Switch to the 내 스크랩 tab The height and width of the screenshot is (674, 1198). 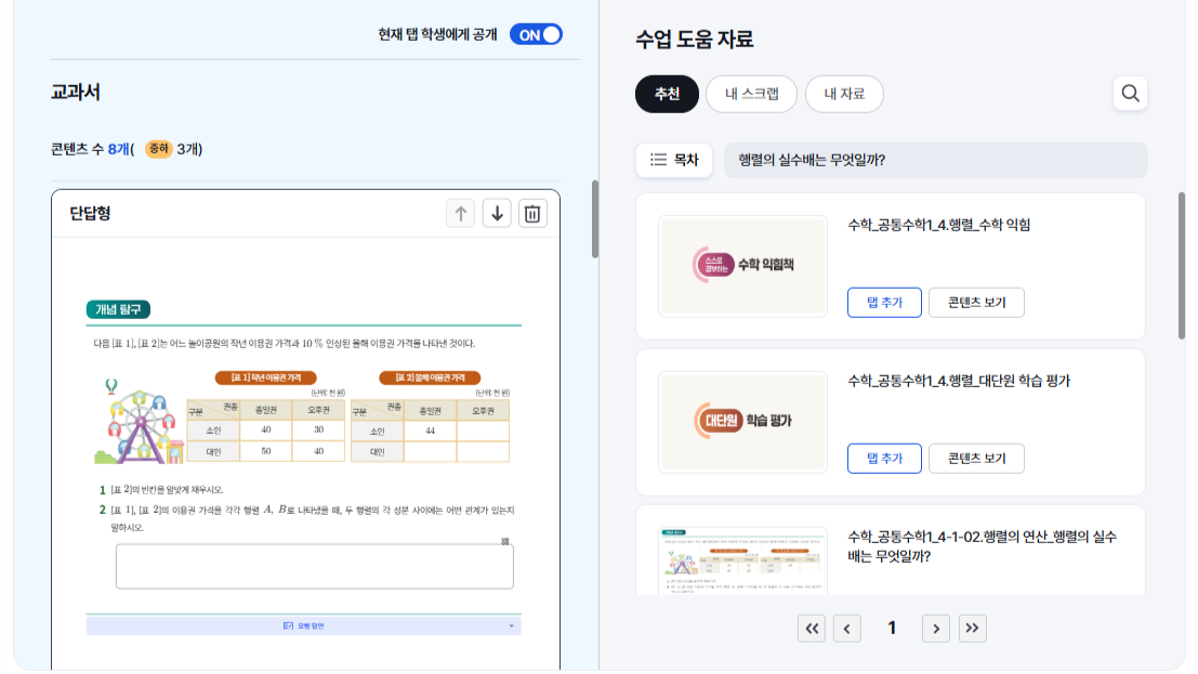pyautogui.click(x=751, y=94)
